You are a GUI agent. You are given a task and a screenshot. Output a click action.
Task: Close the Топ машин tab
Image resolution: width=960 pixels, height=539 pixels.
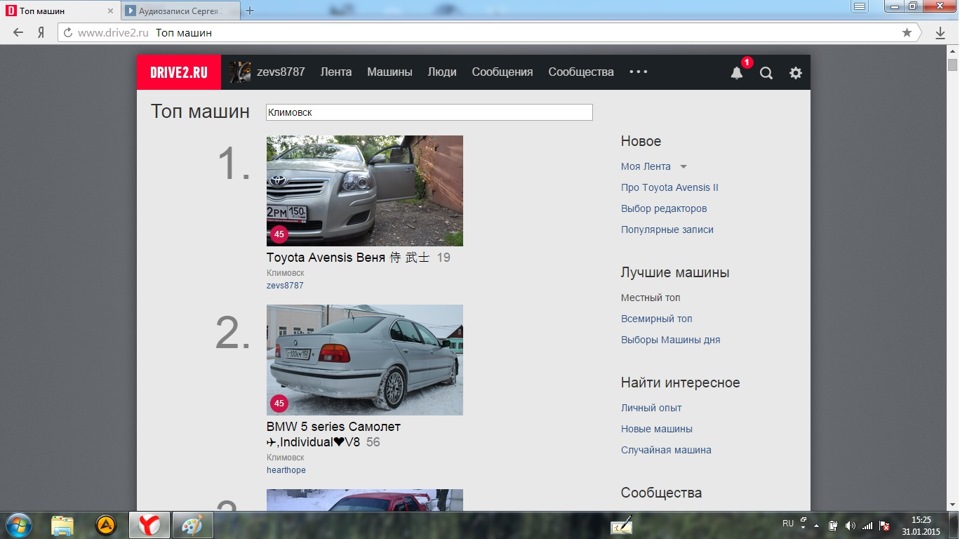[110, 11]
